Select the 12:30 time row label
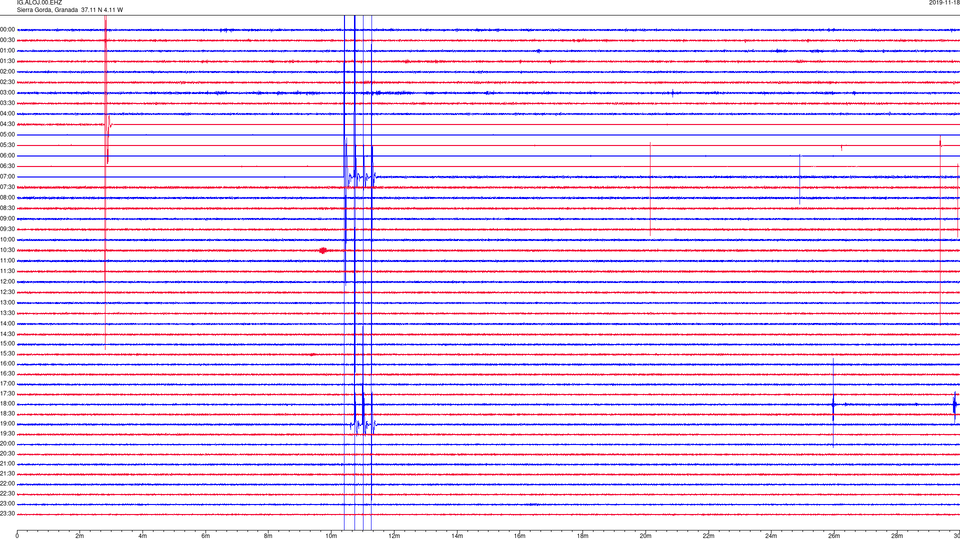 tap(7, 292)
